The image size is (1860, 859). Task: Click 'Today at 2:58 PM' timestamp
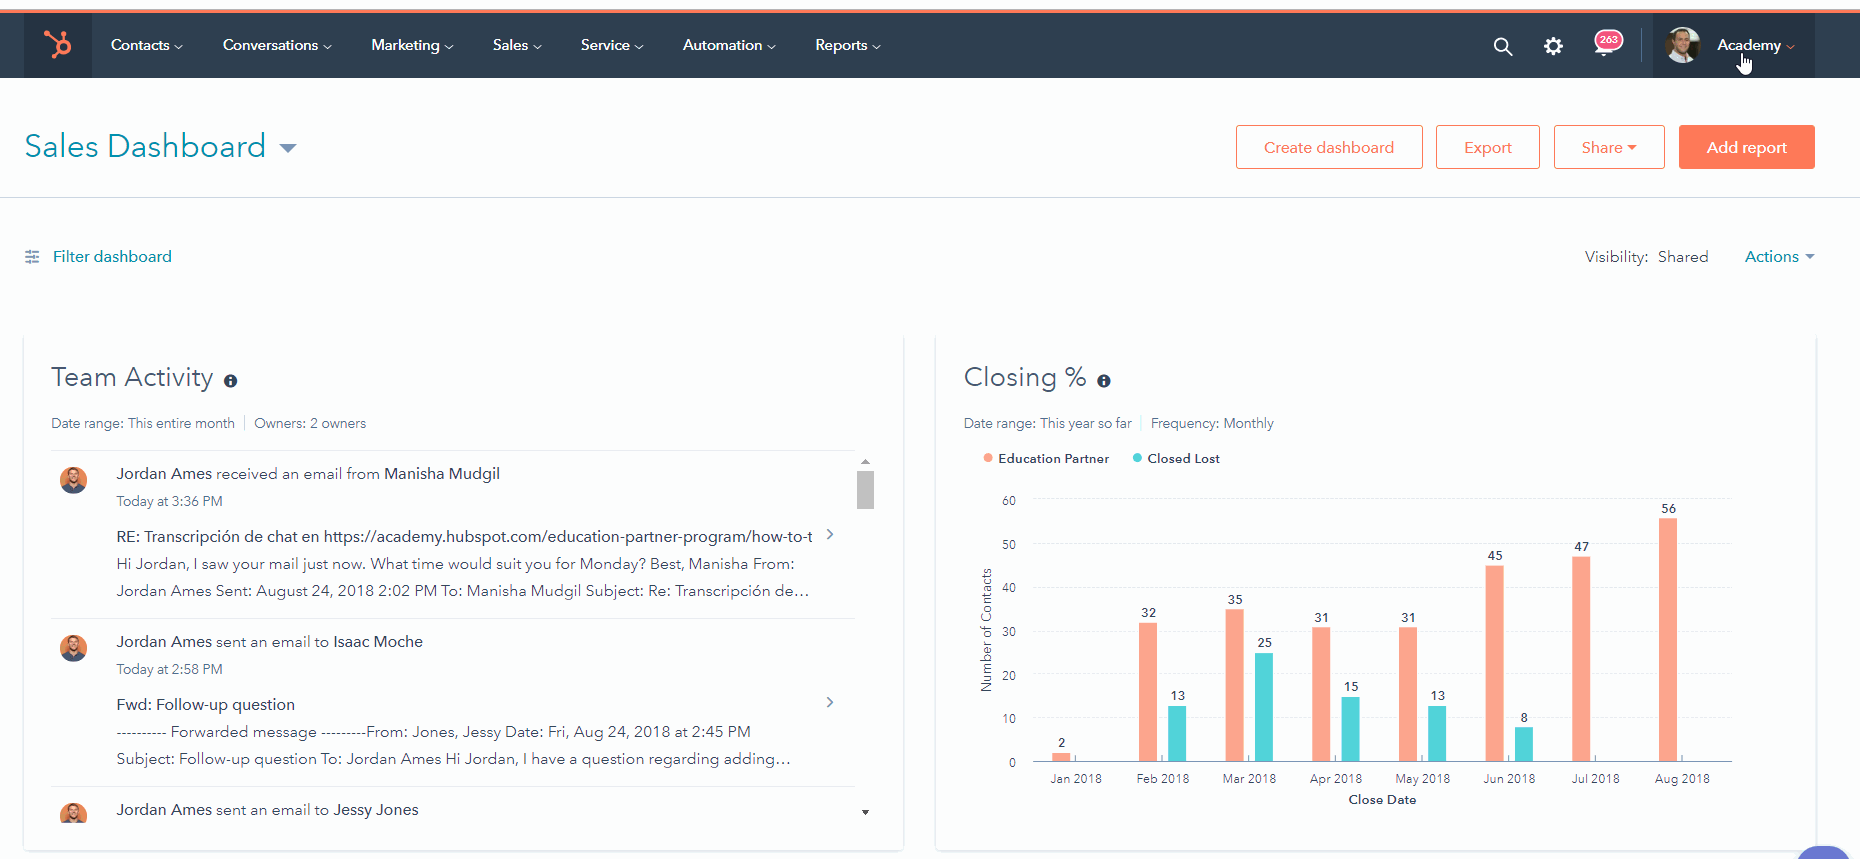point(169,669)
